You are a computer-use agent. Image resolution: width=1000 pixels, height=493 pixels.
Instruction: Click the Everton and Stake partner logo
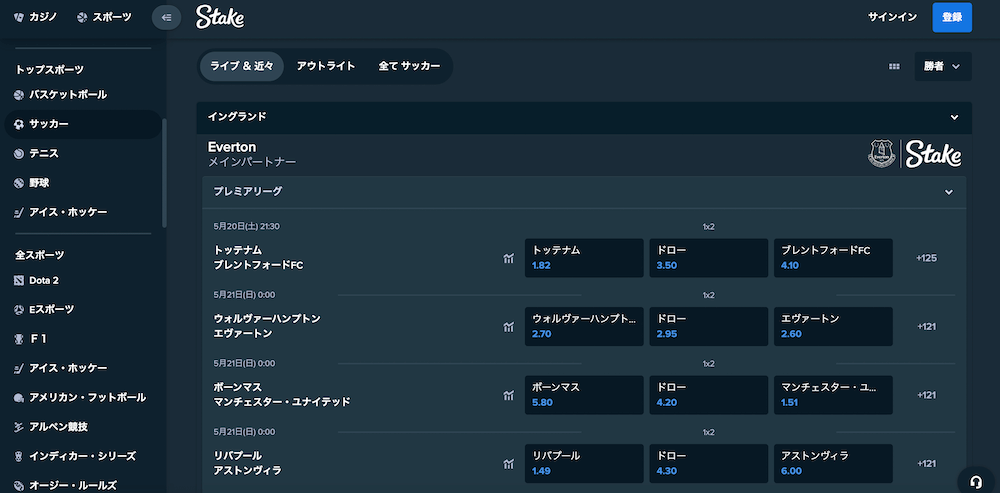(x=915, y=154)
